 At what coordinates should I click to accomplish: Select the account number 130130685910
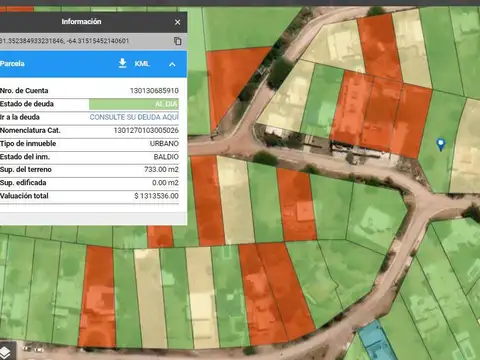click(x=154, y=91)
